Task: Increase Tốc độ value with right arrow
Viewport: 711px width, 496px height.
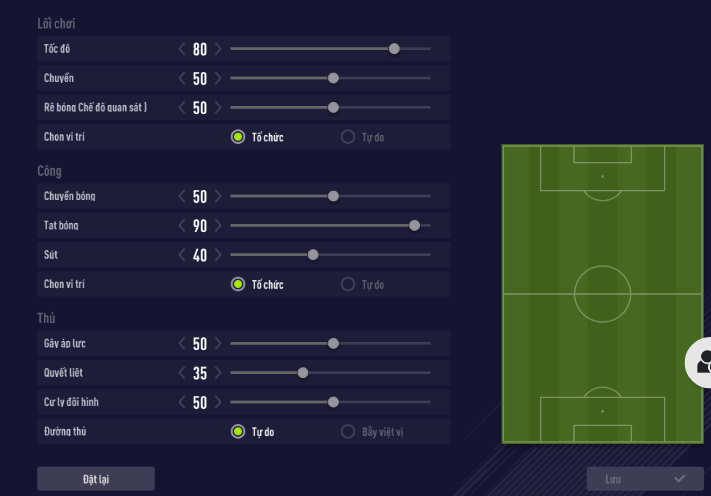Action: tap(218, 48)
